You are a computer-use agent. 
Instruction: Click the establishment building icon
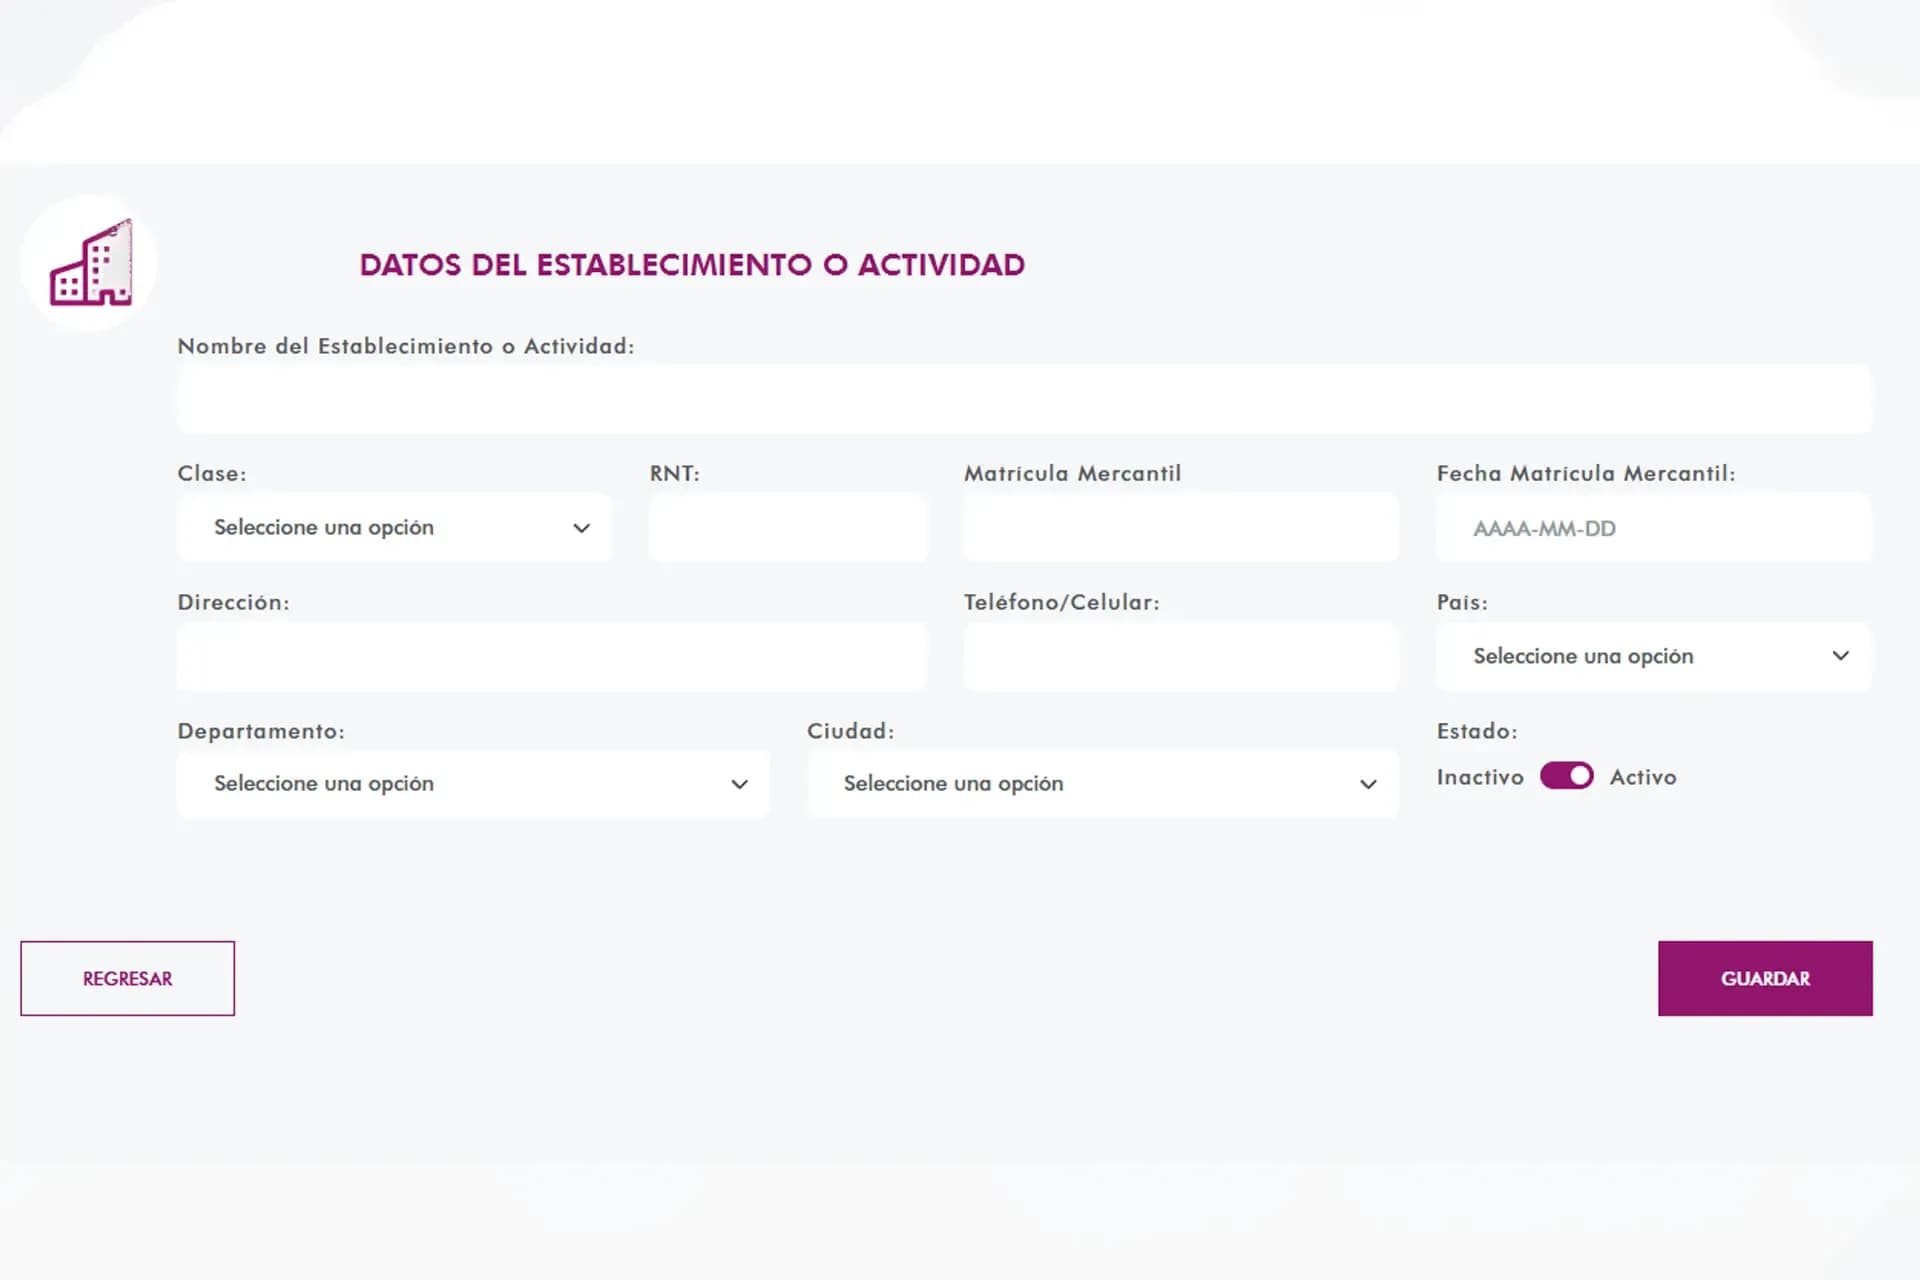point(90,263)
